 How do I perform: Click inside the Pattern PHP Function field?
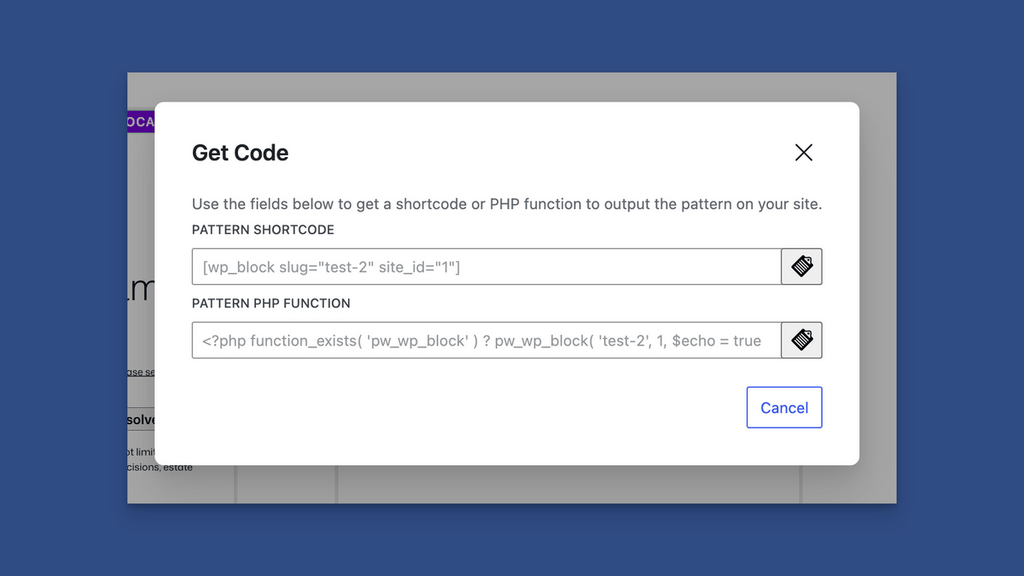486,340
